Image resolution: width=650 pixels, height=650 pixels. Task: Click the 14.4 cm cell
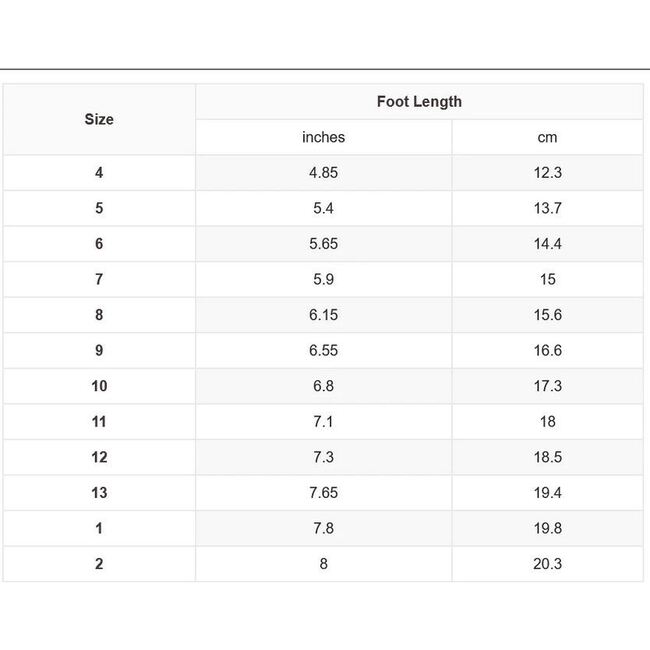tap(547, 244)
